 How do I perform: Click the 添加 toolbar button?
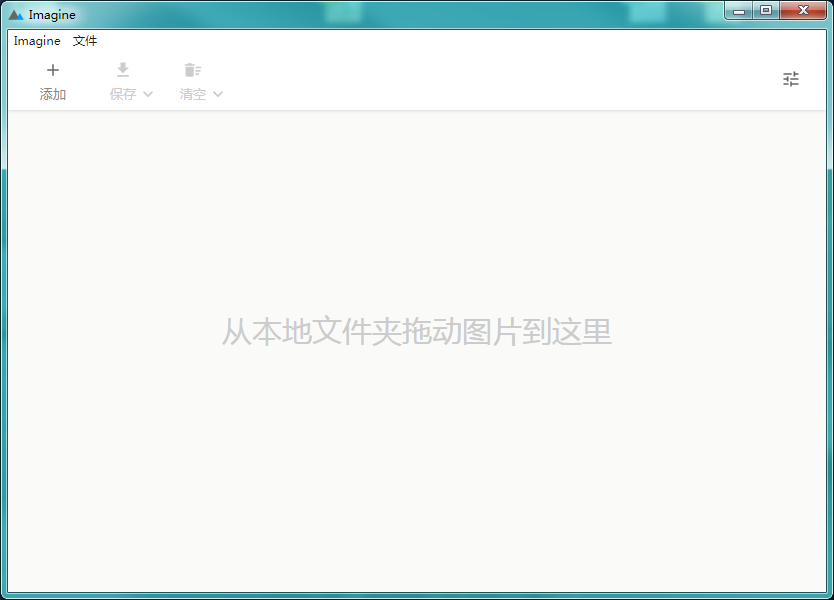53,80
